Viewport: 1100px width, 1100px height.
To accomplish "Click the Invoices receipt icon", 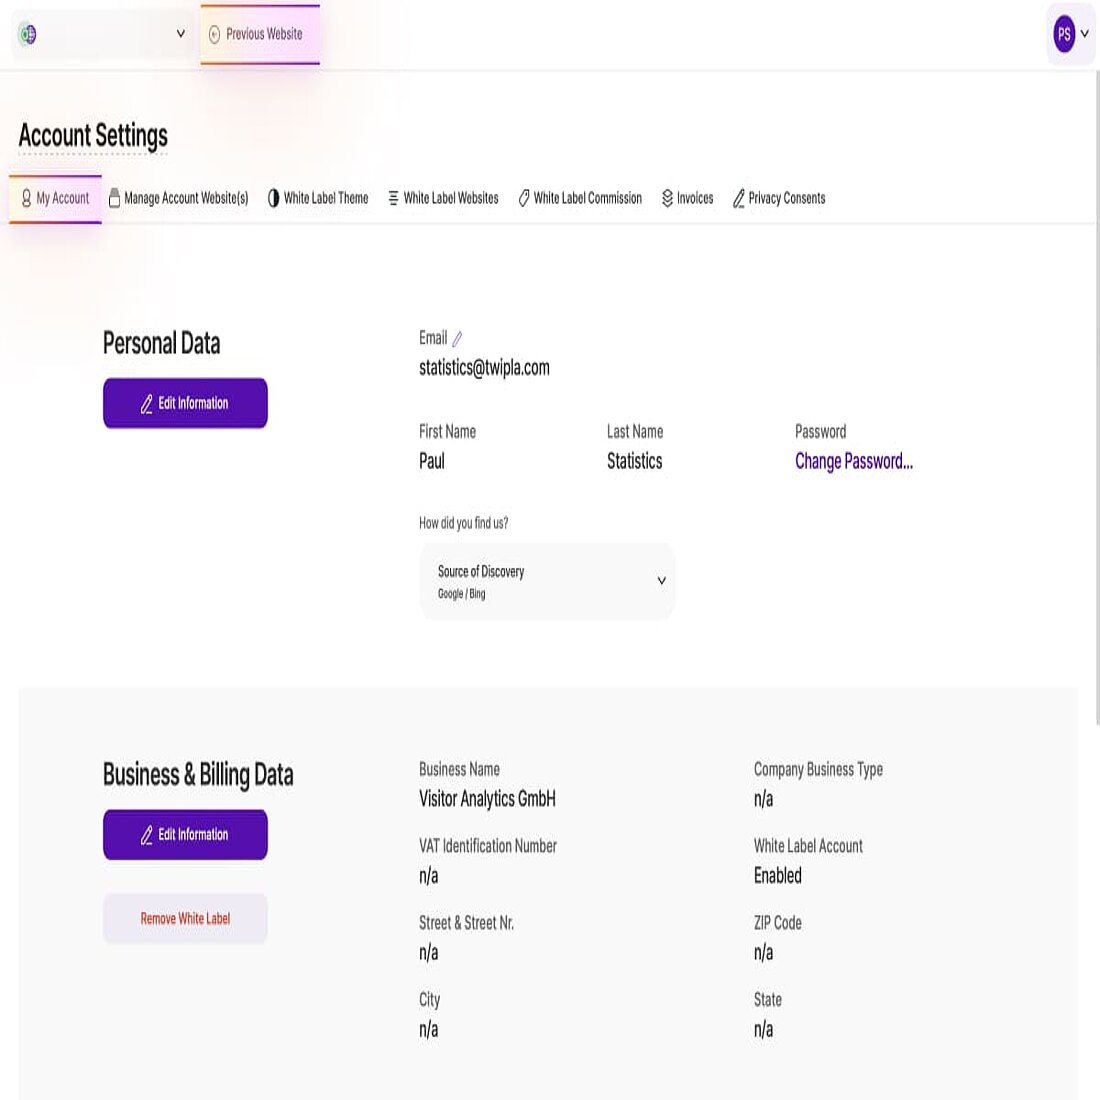I will [x=668, y=198].
